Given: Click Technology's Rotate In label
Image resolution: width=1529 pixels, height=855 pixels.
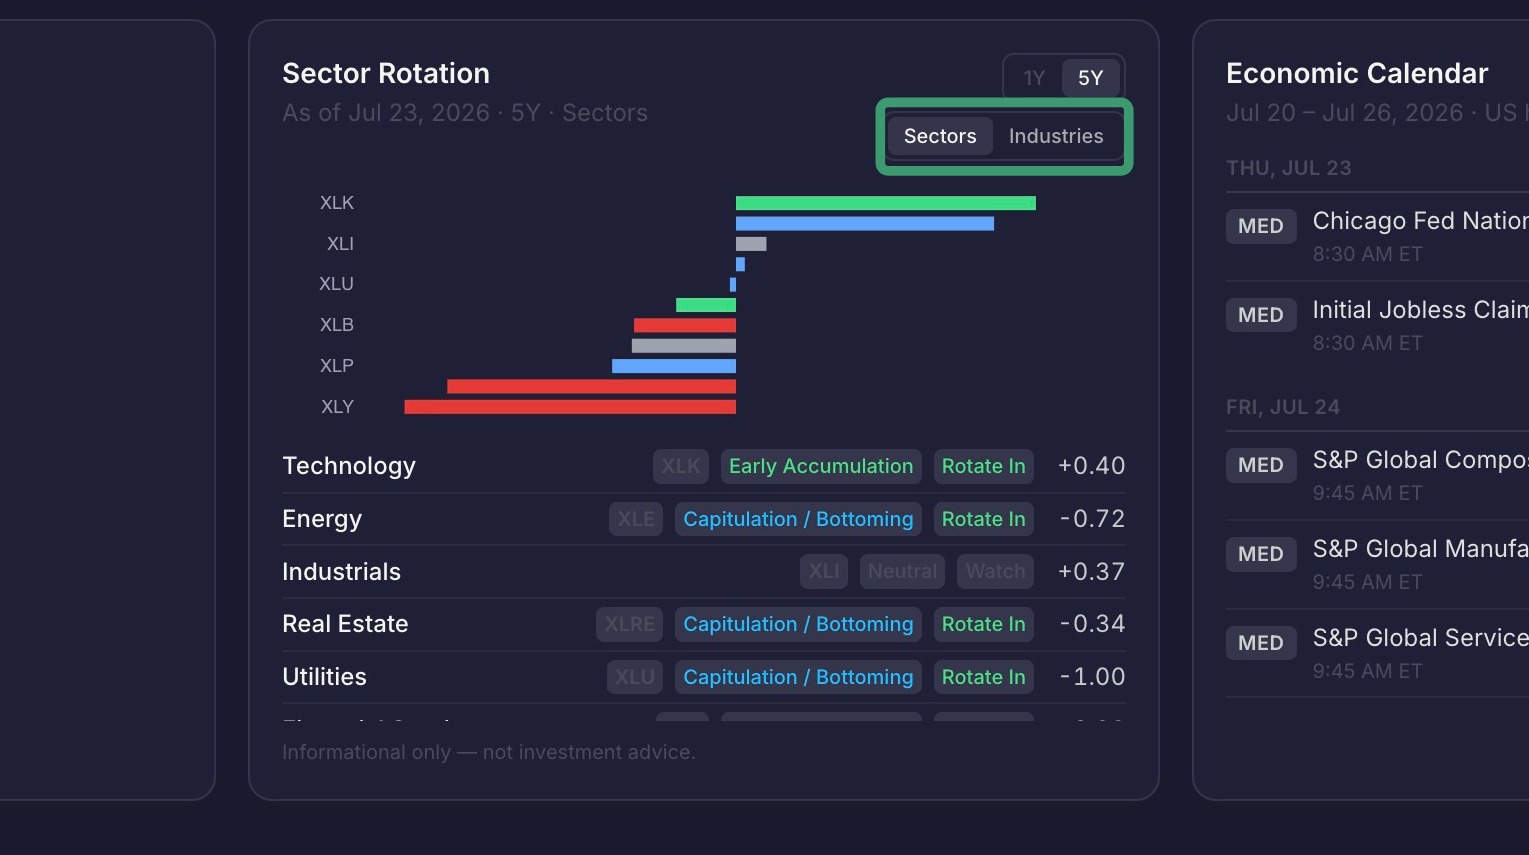Looking at the screenshot, I should (x=984, y=466).
